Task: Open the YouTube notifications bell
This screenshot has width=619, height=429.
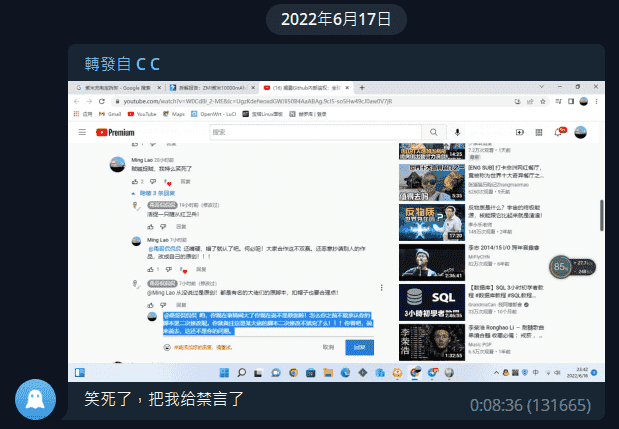Action: pyautogui.click(x=560, y=132)
